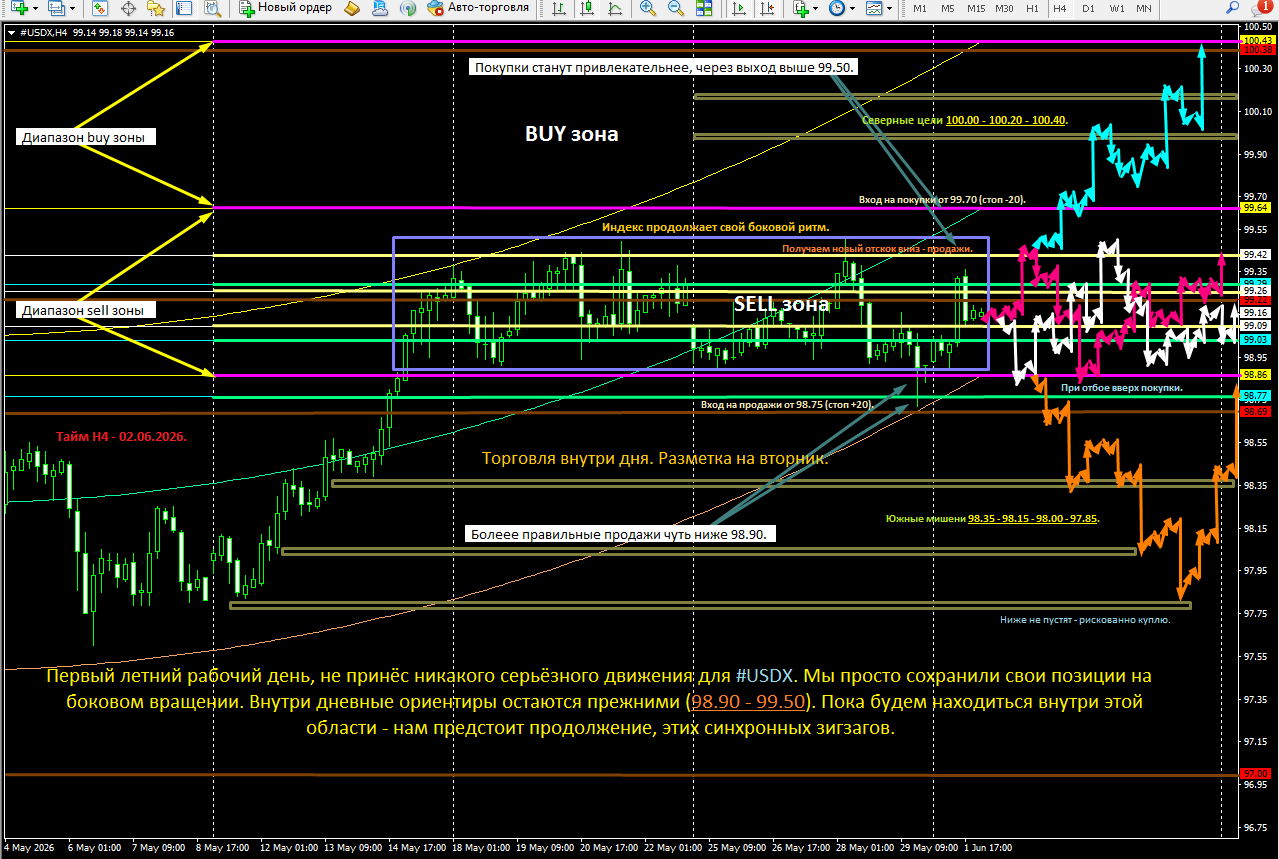Click the 'Диапазон buy зоны' label
Screen dimensions: 1279x859
pos(88,137)
